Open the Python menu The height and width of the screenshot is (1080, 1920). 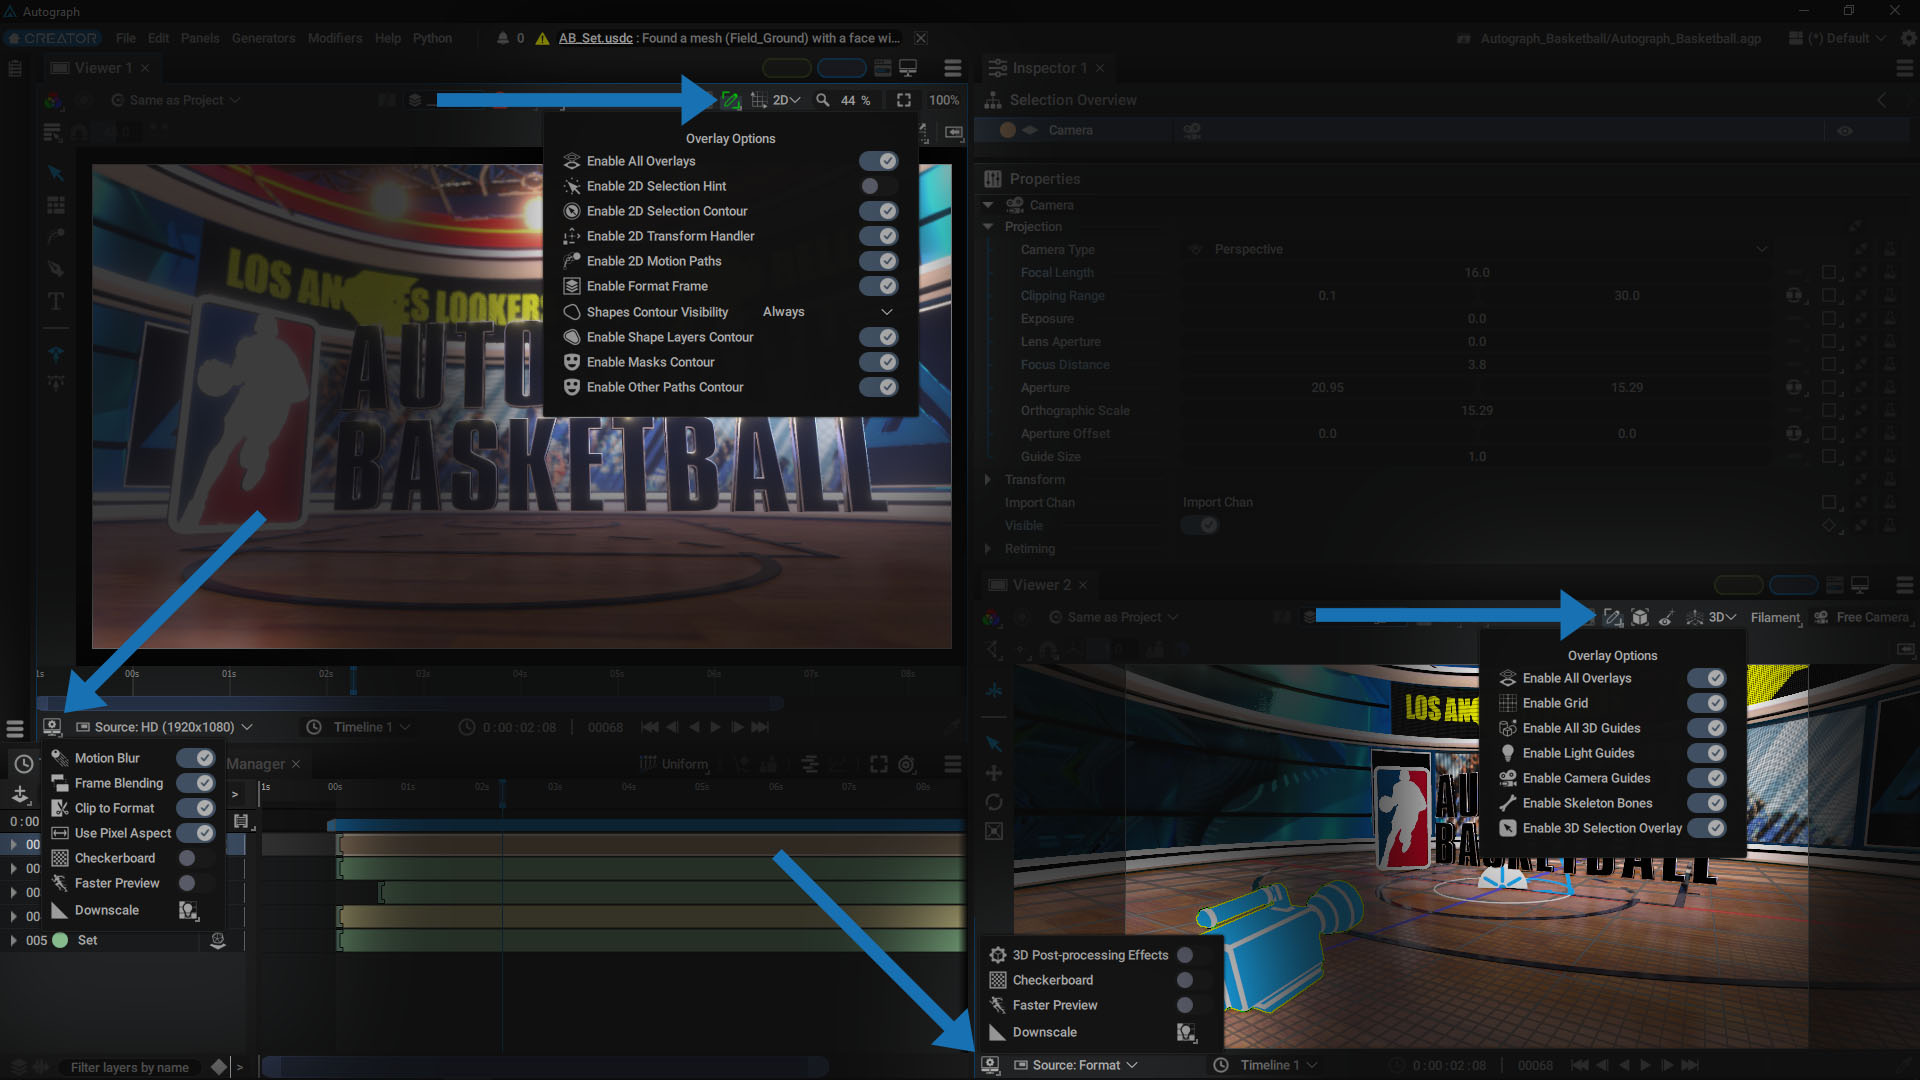click(x=432, y=38)
